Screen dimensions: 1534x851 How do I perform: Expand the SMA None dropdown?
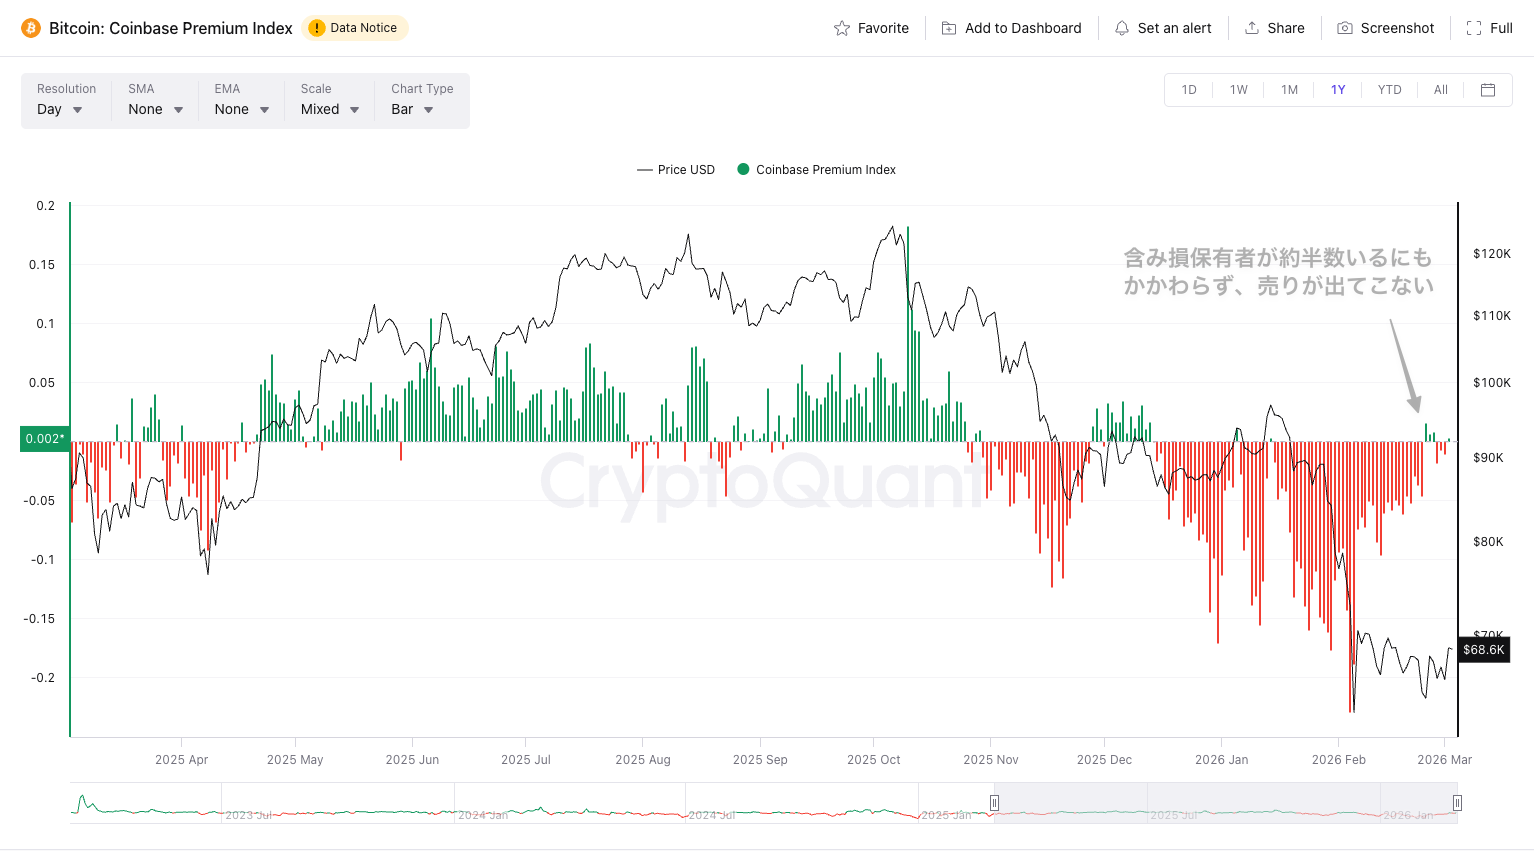(x=155, y=109)
